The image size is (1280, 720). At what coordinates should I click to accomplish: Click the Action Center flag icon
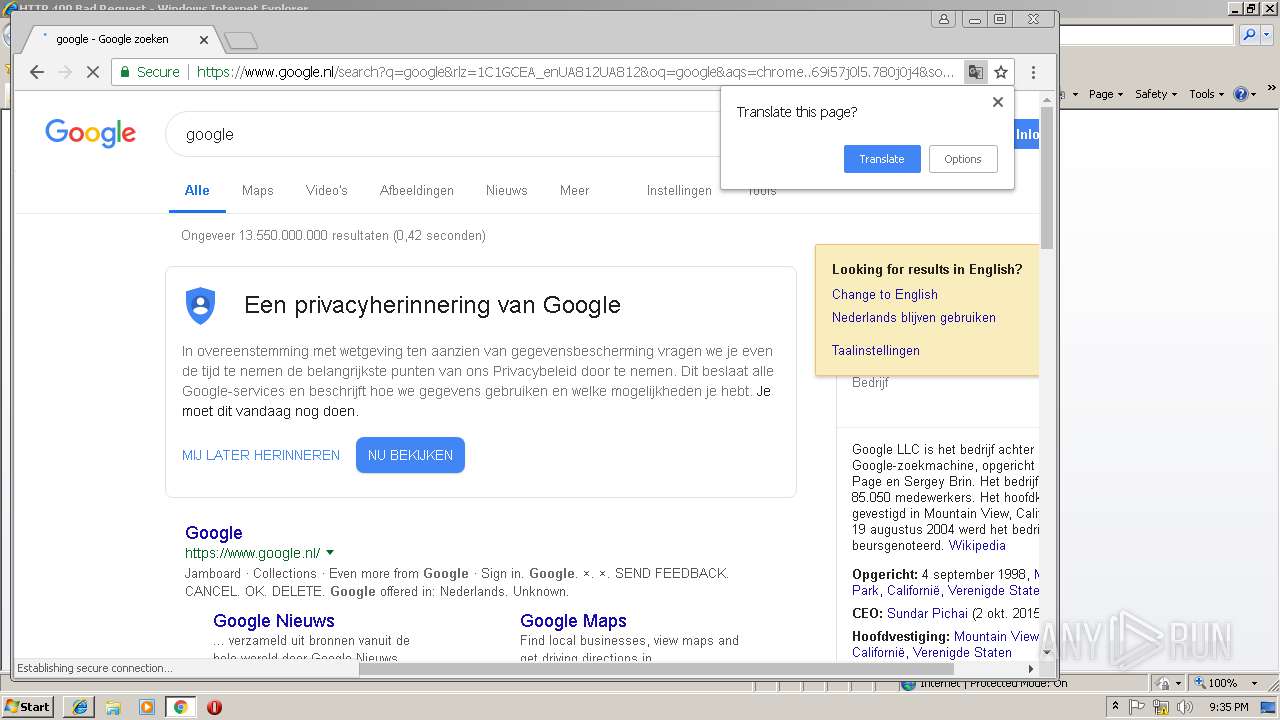[1137, 707]
